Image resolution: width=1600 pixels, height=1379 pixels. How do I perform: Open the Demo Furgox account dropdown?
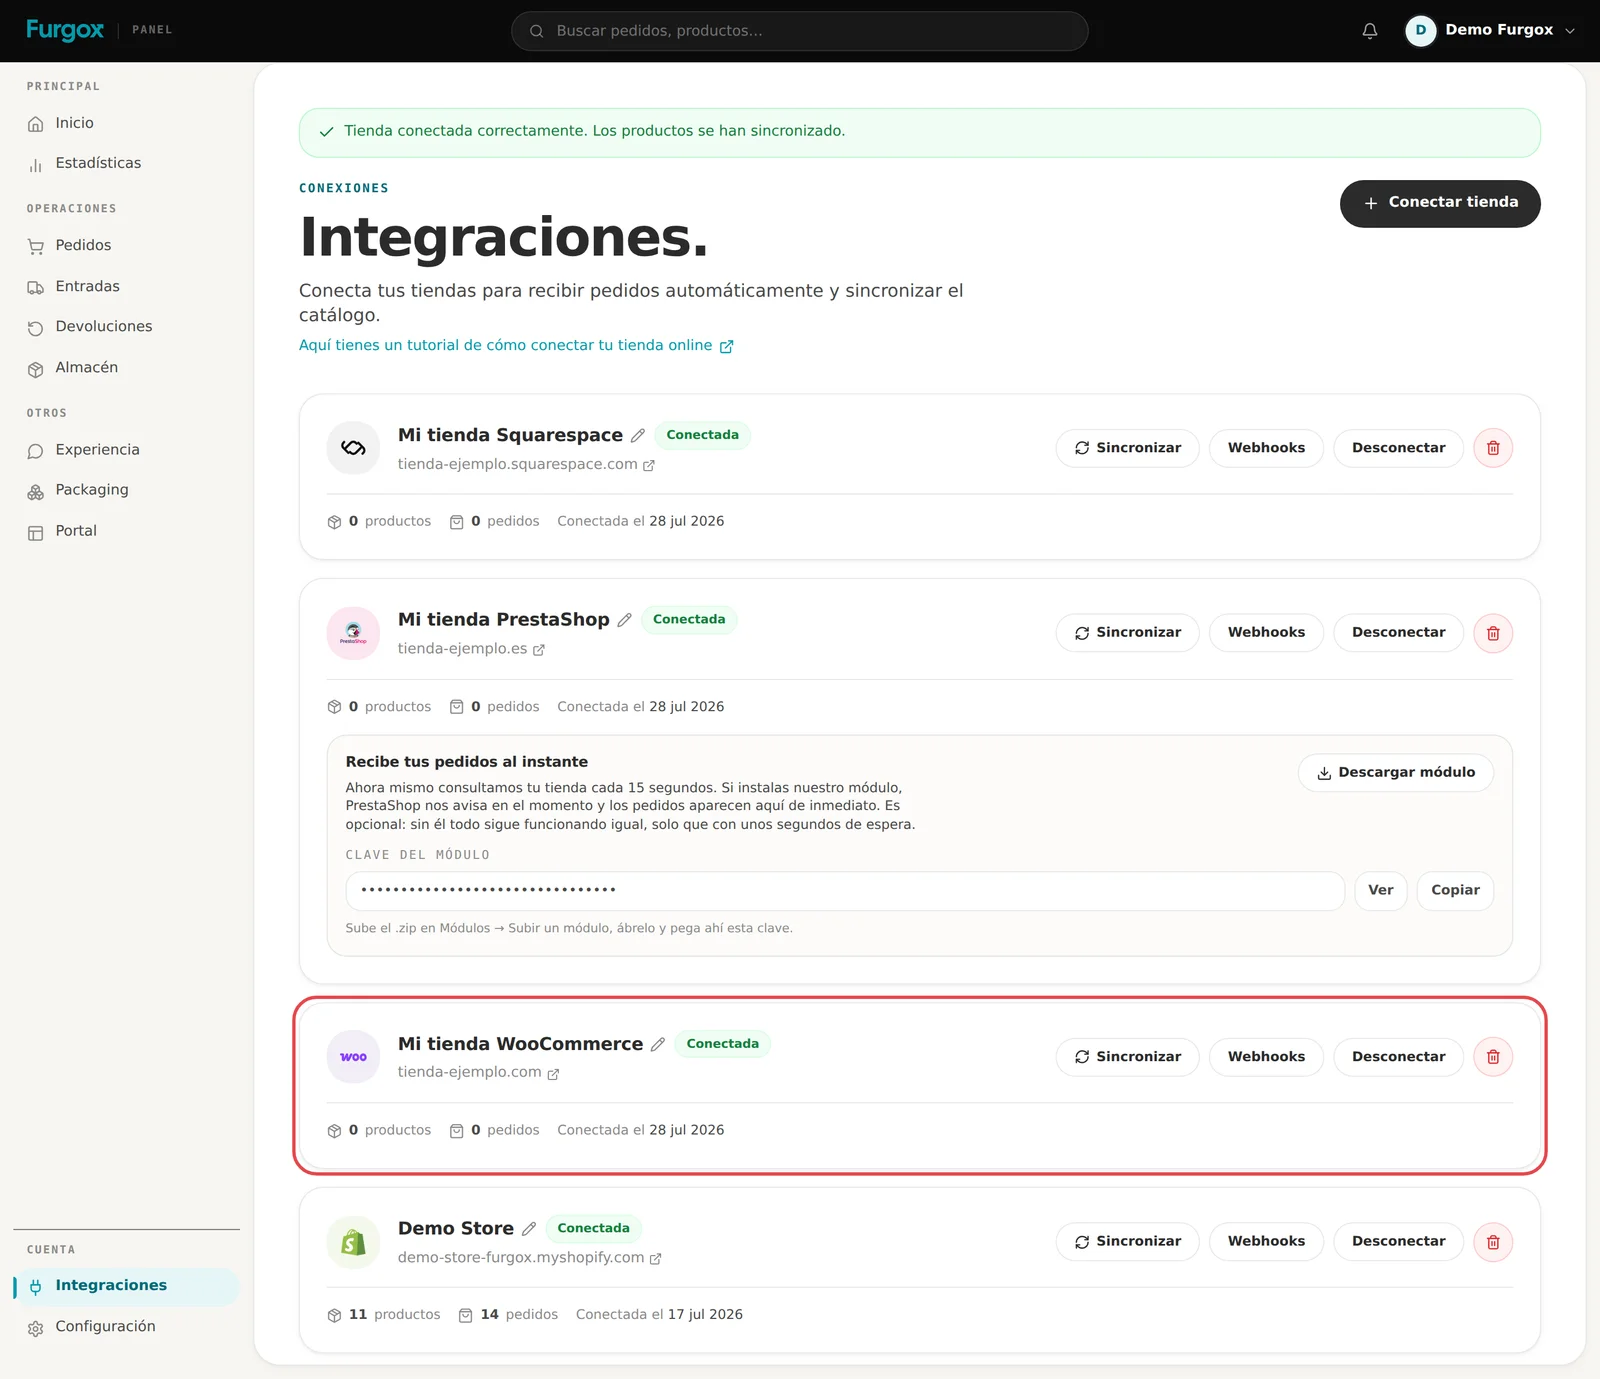tap(1490, 31)
